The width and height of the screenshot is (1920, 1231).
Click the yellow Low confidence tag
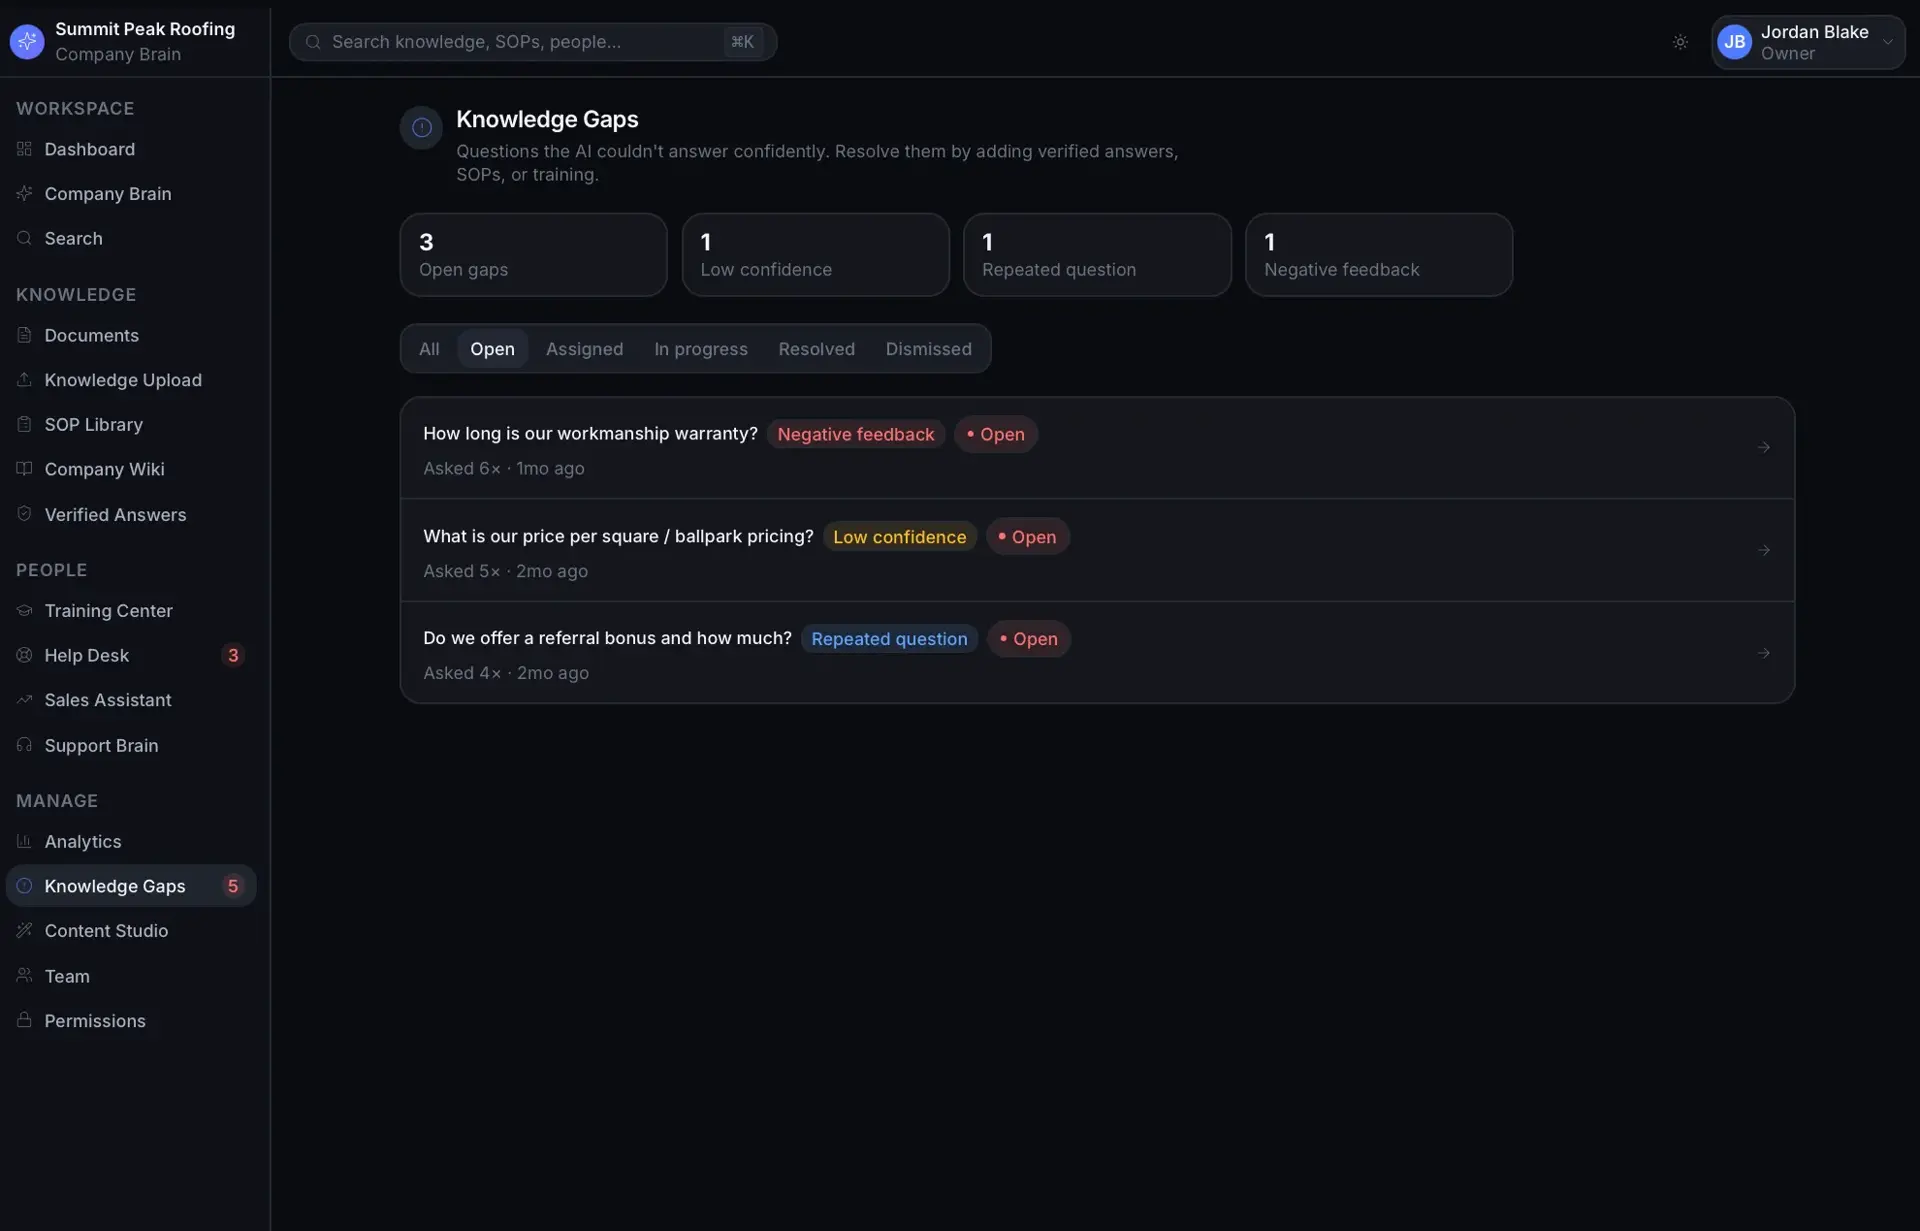[x=899, y=537]
